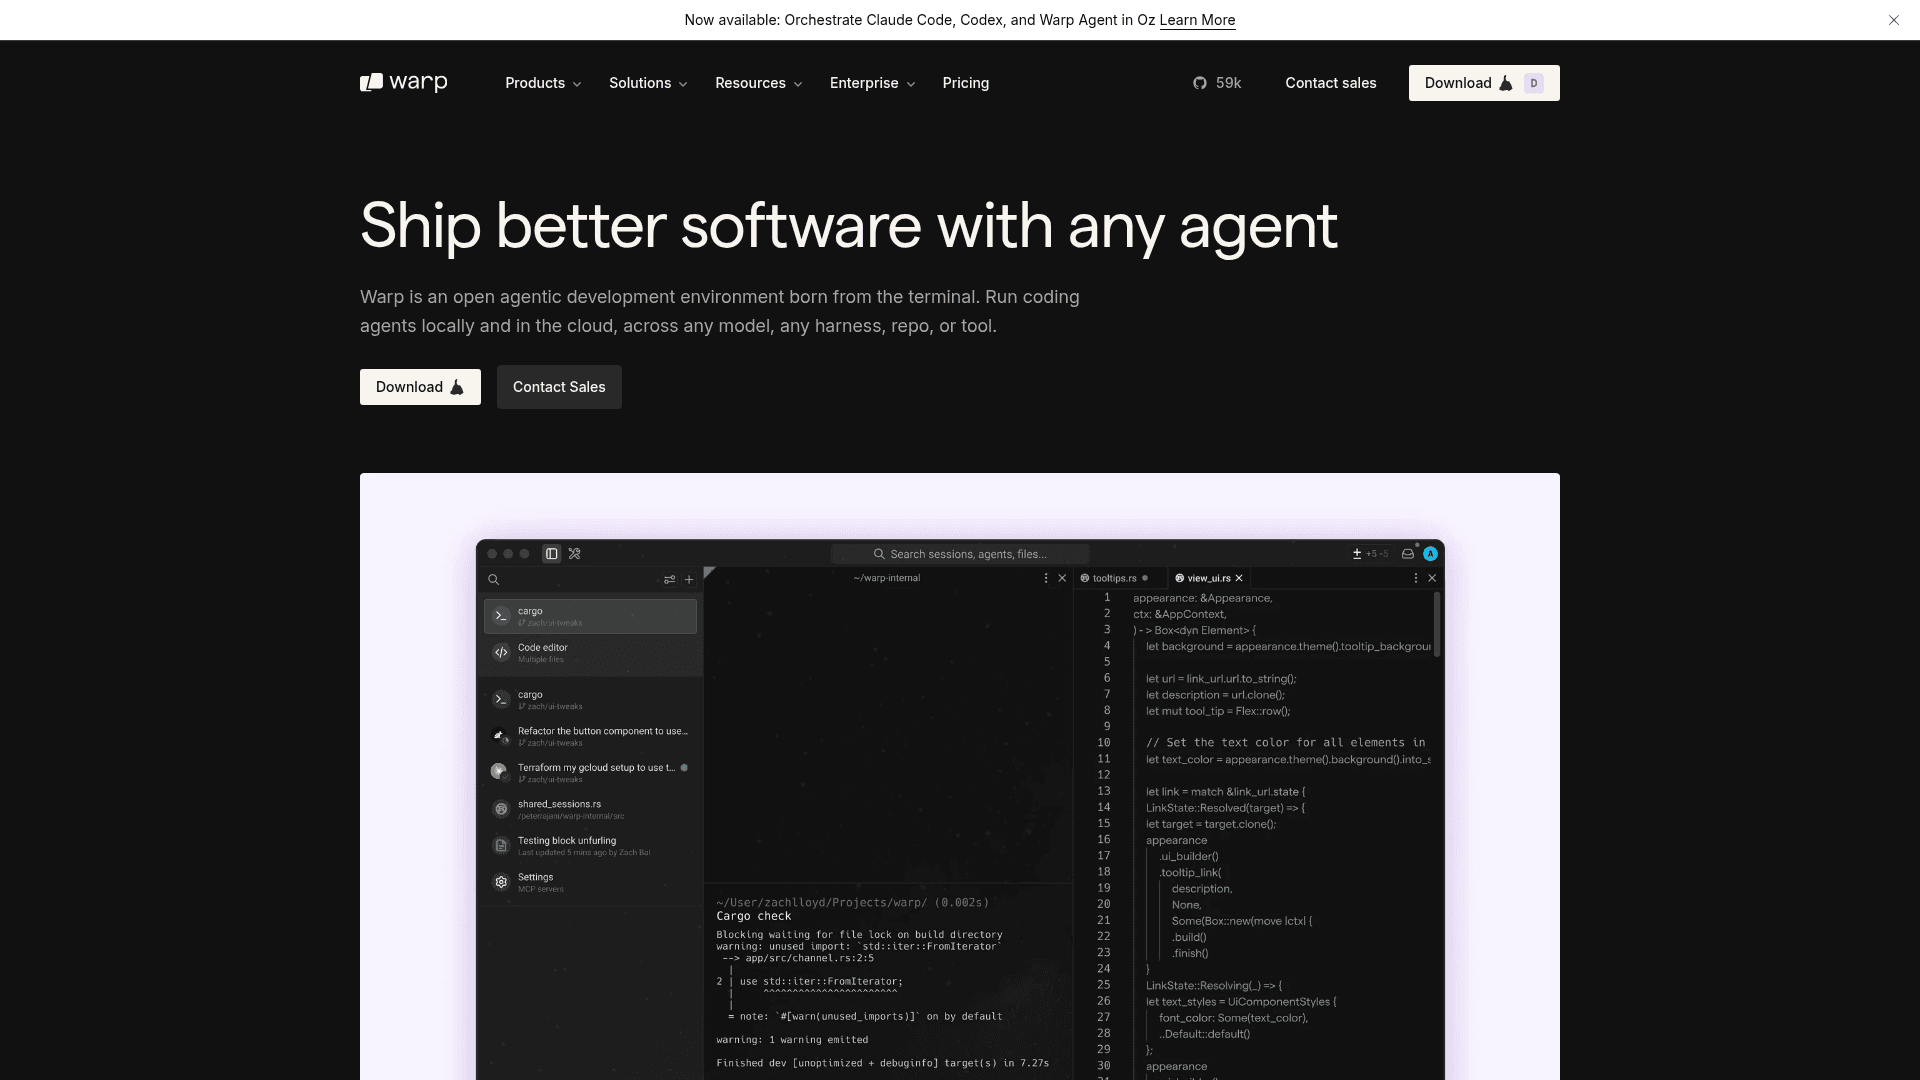
Task: Click the Cargo check command text
Action: coord(754,916)
